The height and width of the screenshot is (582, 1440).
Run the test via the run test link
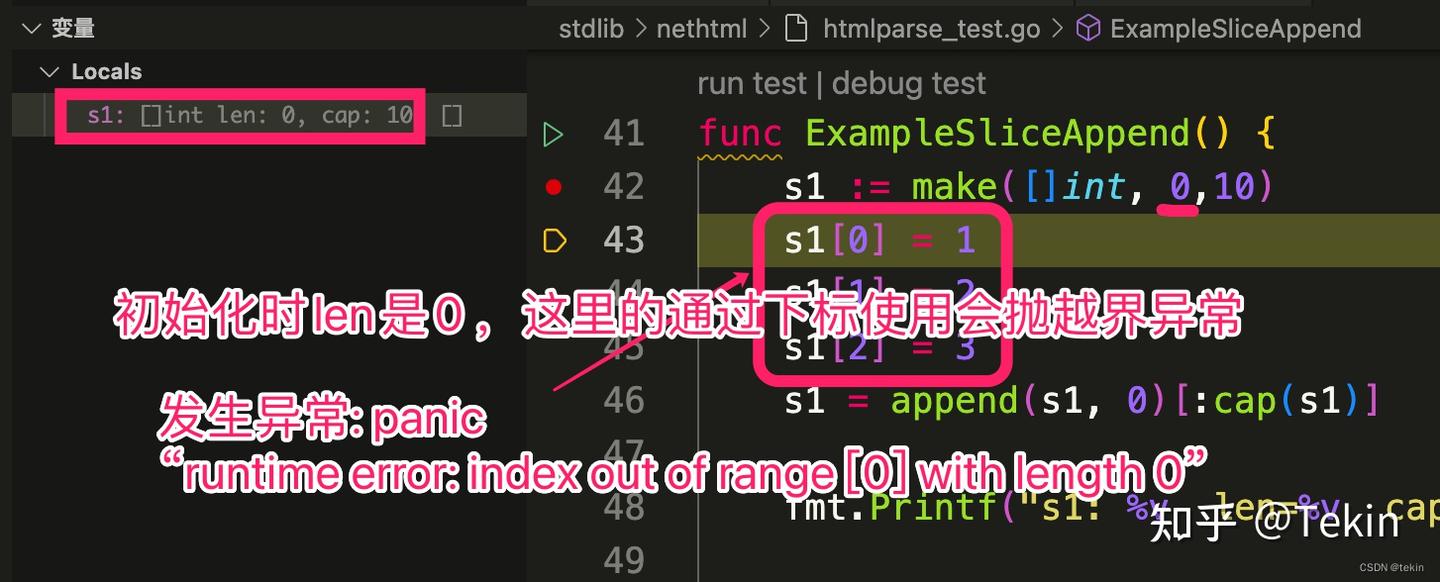(752, 83)
